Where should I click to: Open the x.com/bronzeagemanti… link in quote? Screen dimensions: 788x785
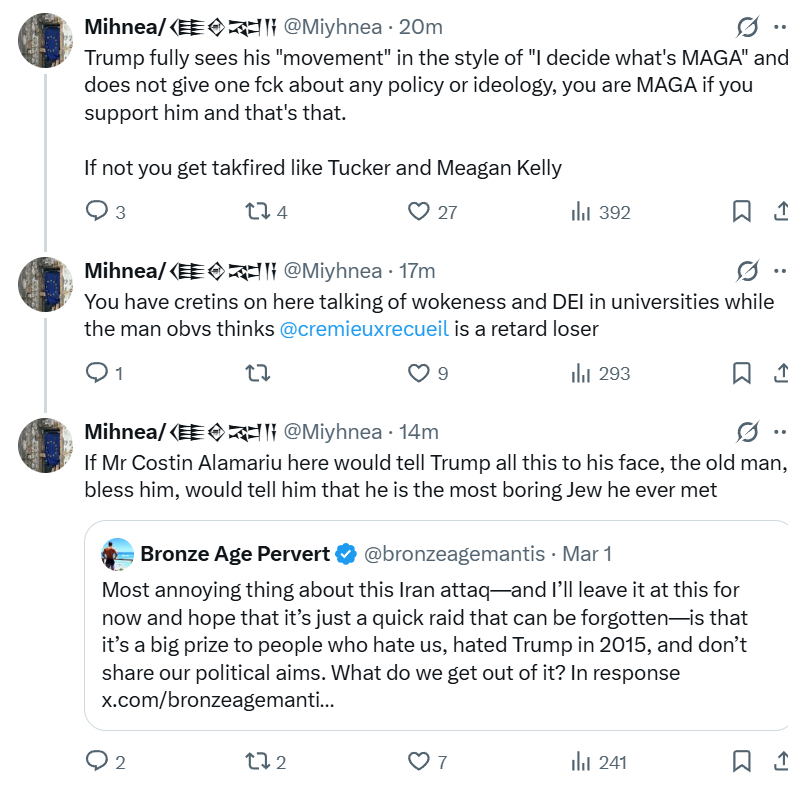218,700
